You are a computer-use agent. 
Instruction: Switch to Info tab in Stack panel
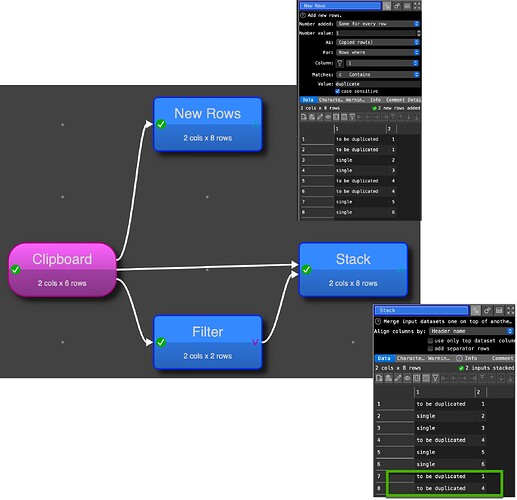[467, 358]
